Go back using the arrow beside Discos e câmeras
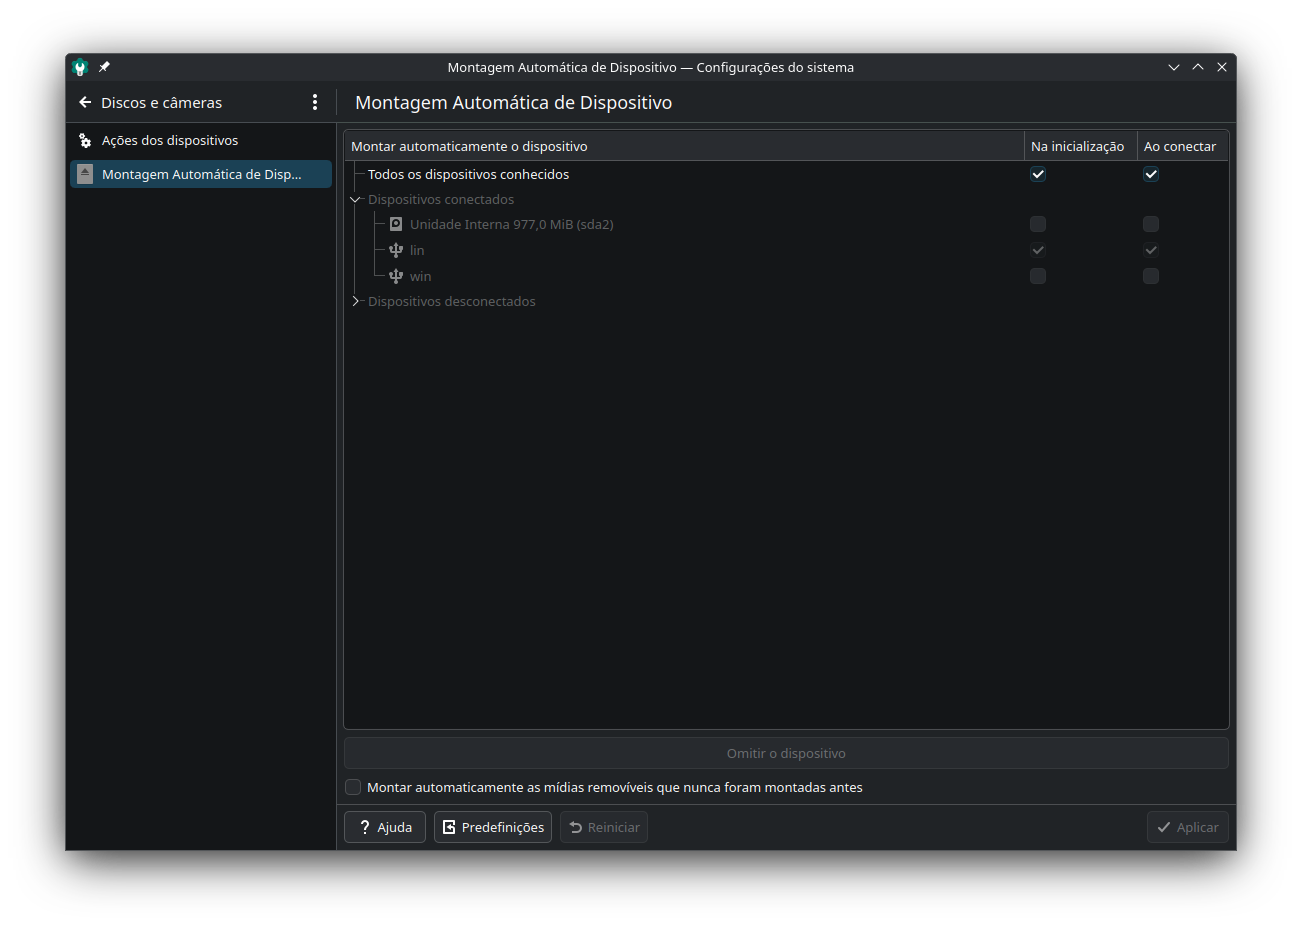 [x=85, y=102]
